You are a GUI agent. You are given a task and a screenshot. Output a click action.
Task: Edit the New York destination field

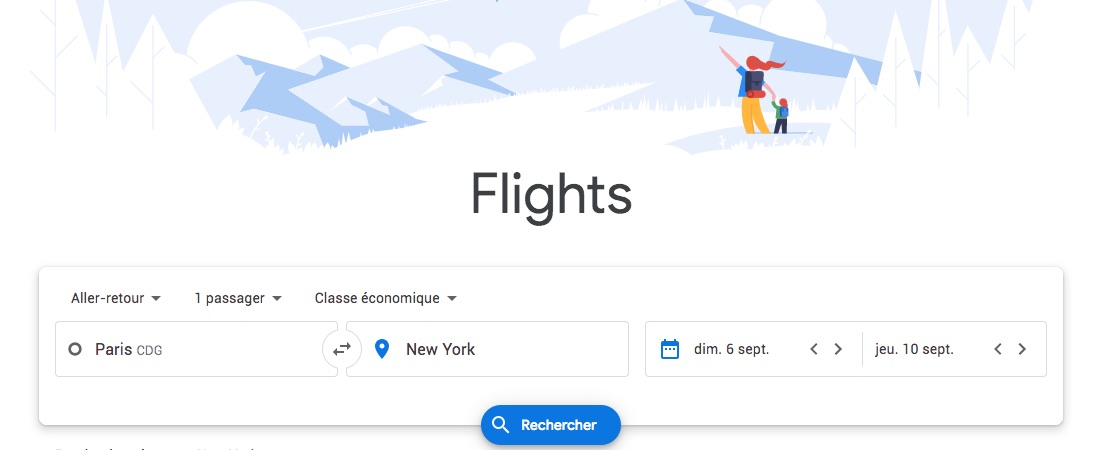click(x=487, y=349)
